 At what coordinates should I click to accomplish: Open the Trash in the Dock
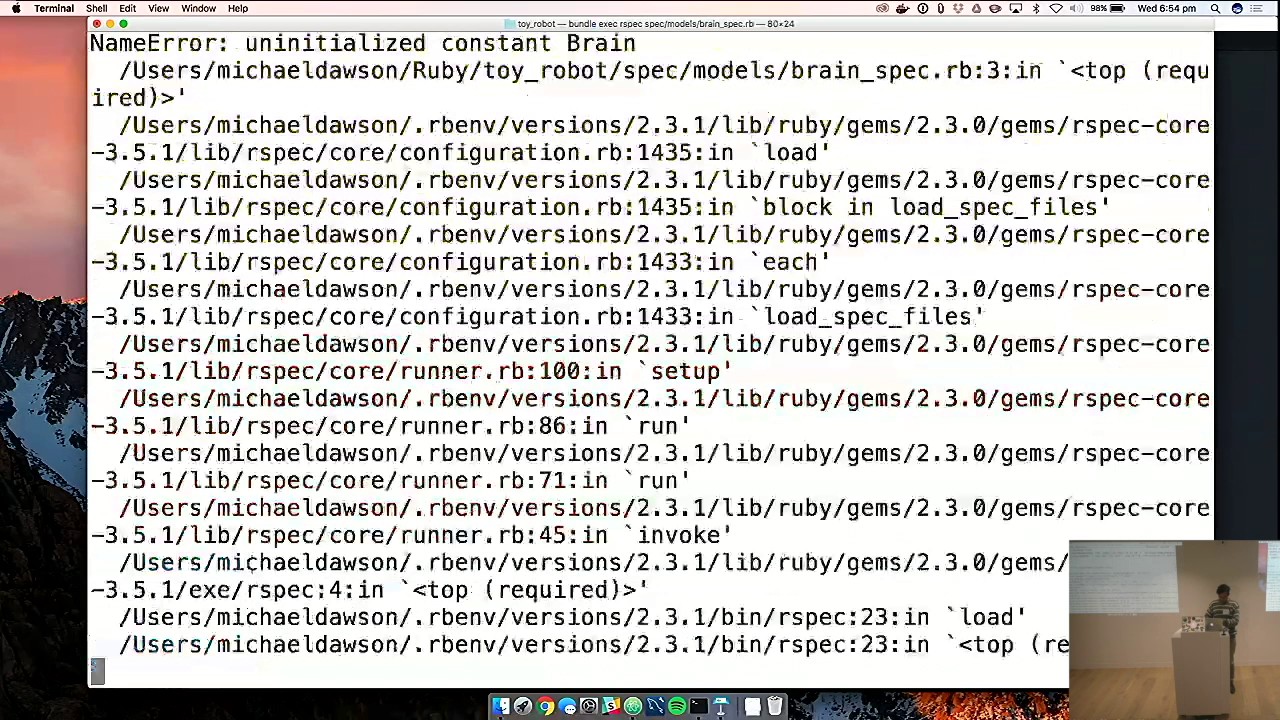coord(775,706)
